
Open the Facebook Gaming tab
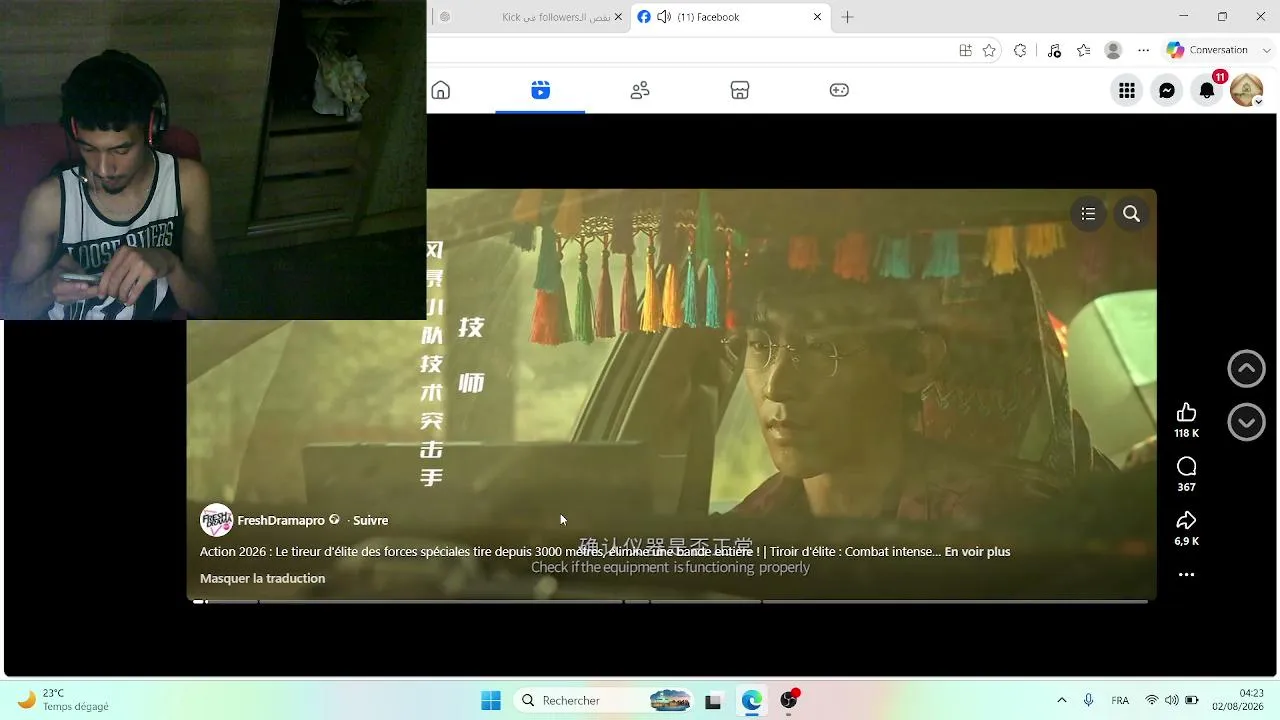click(839, 91)
